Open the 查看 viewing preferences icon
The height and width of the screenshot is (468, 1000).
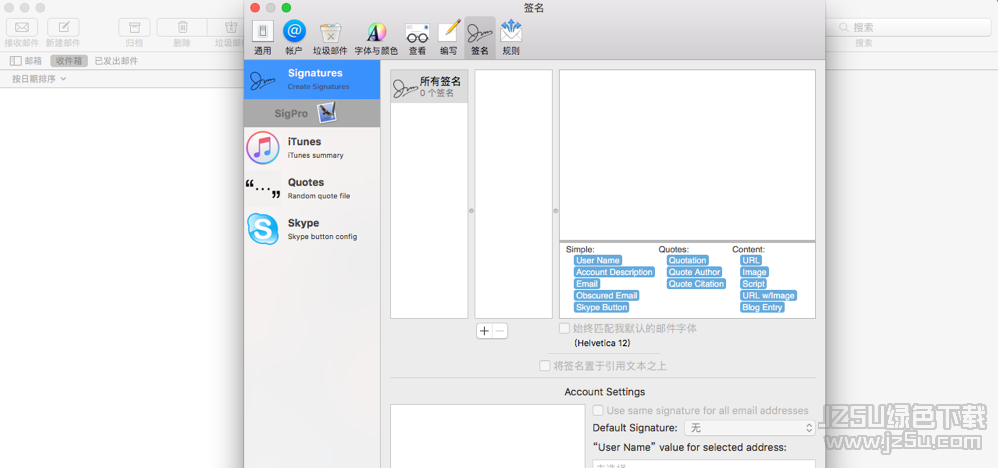coord(417,38)
